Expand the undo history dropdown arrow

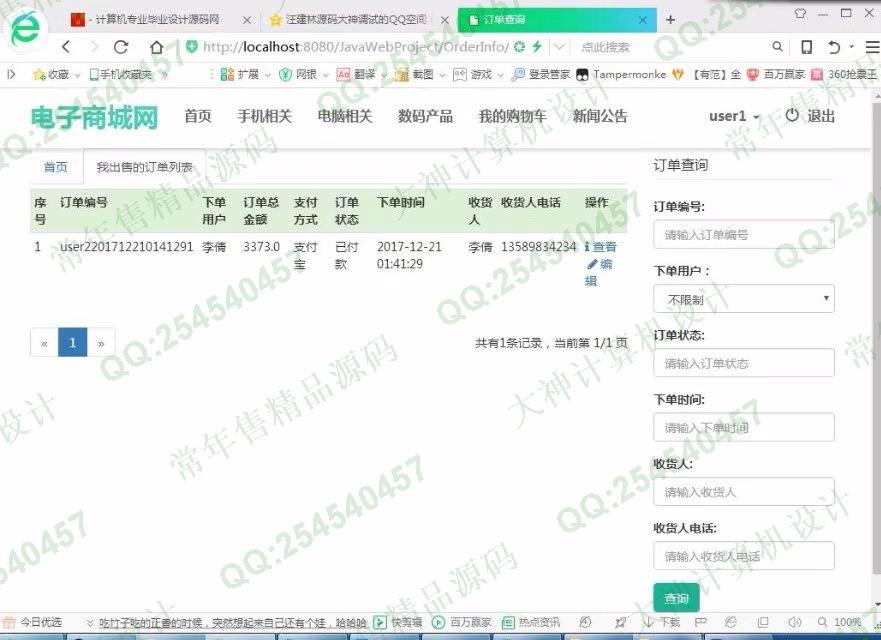852,47
